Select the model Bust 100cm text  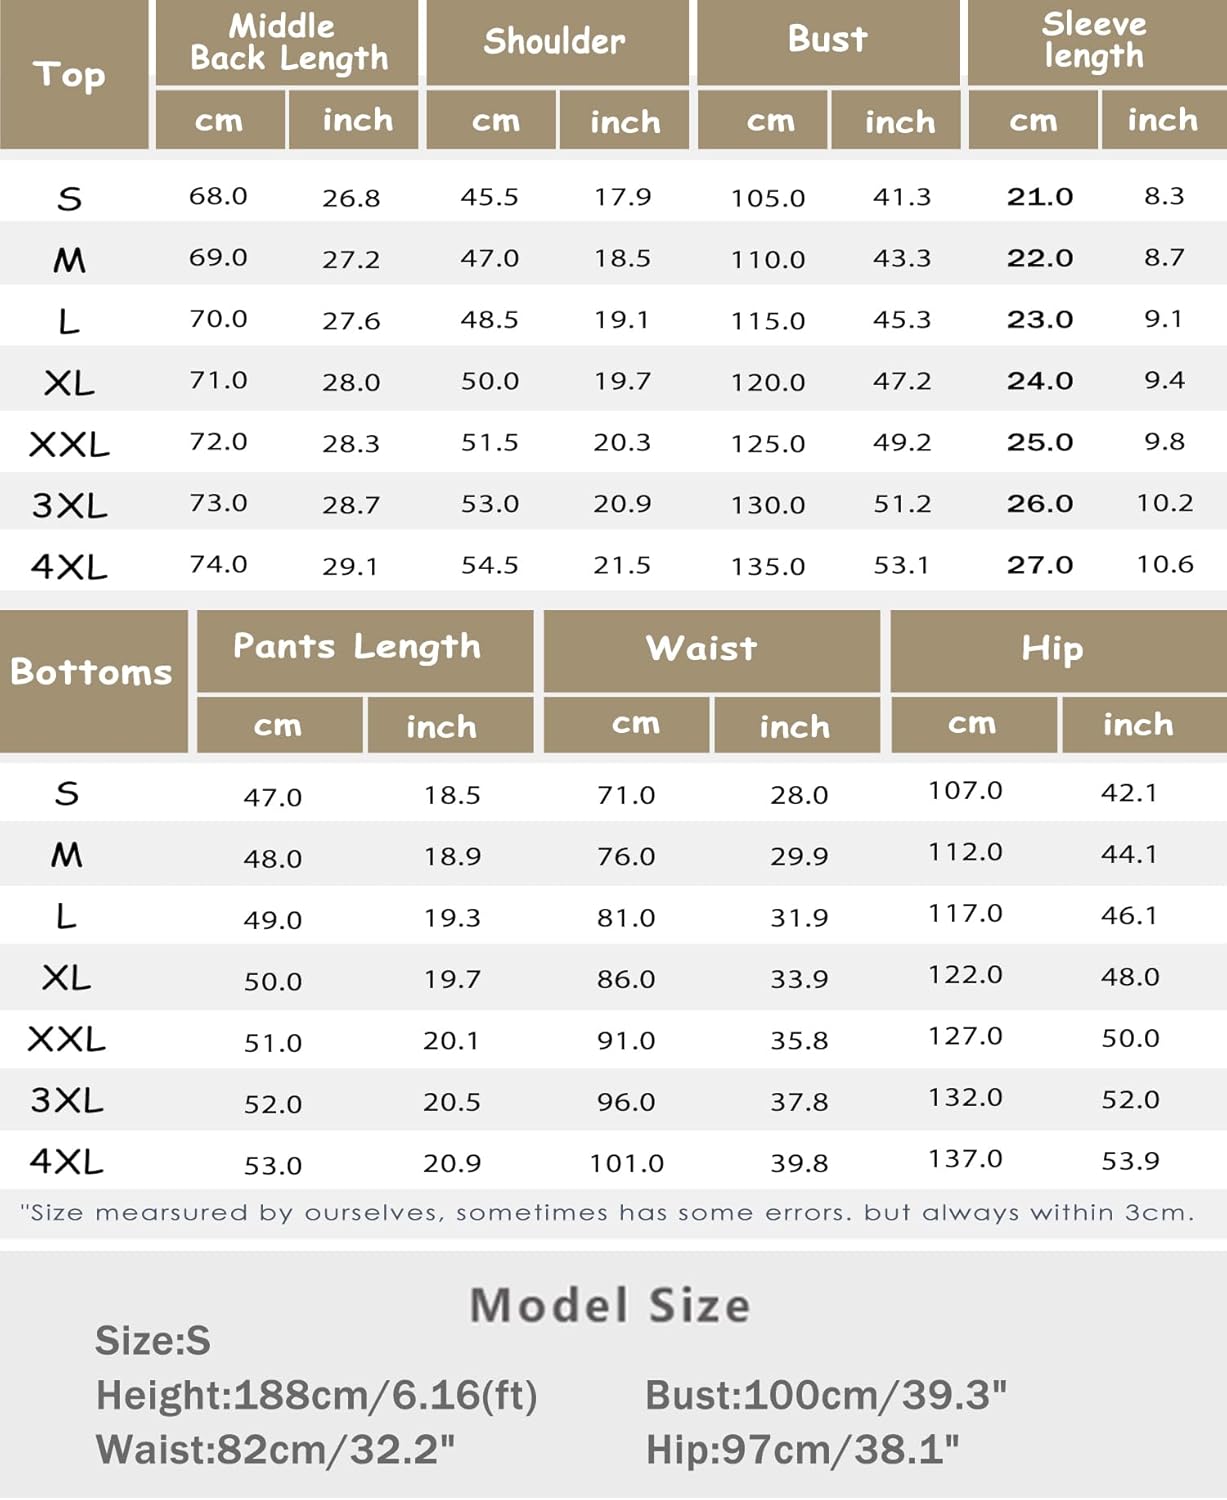[826, 1395]
